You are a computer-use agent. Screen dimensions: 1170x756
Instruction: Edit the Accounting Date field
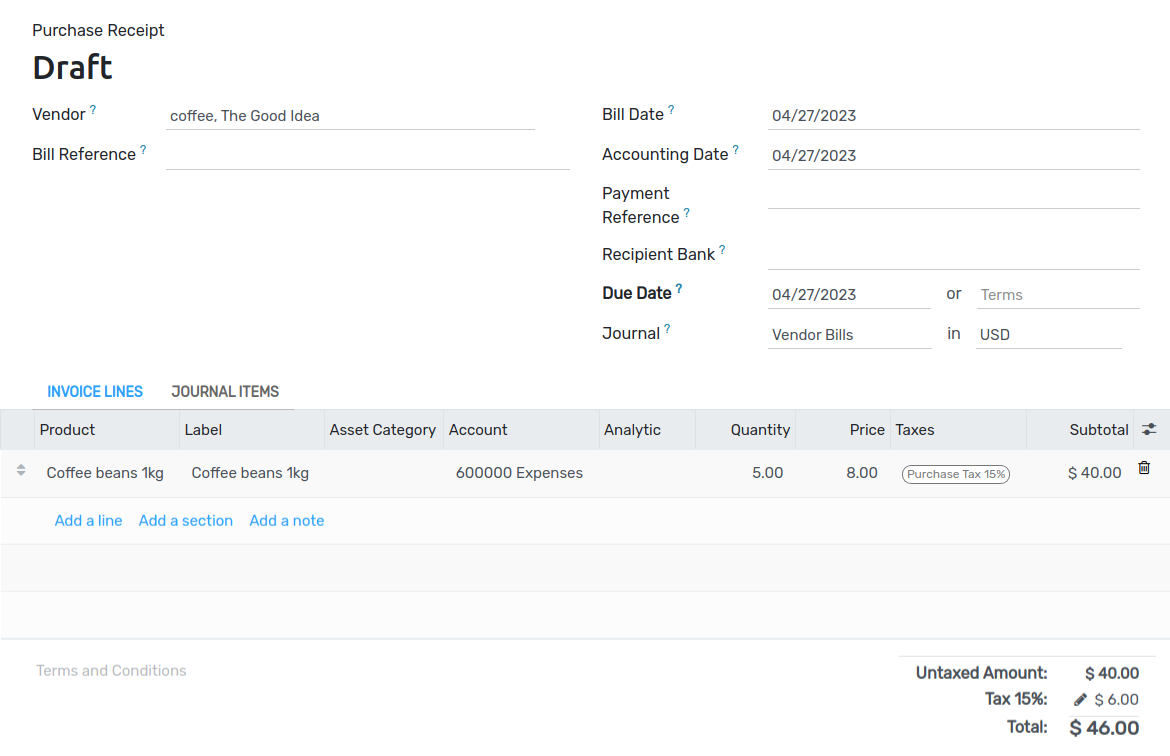pos(954,155)
